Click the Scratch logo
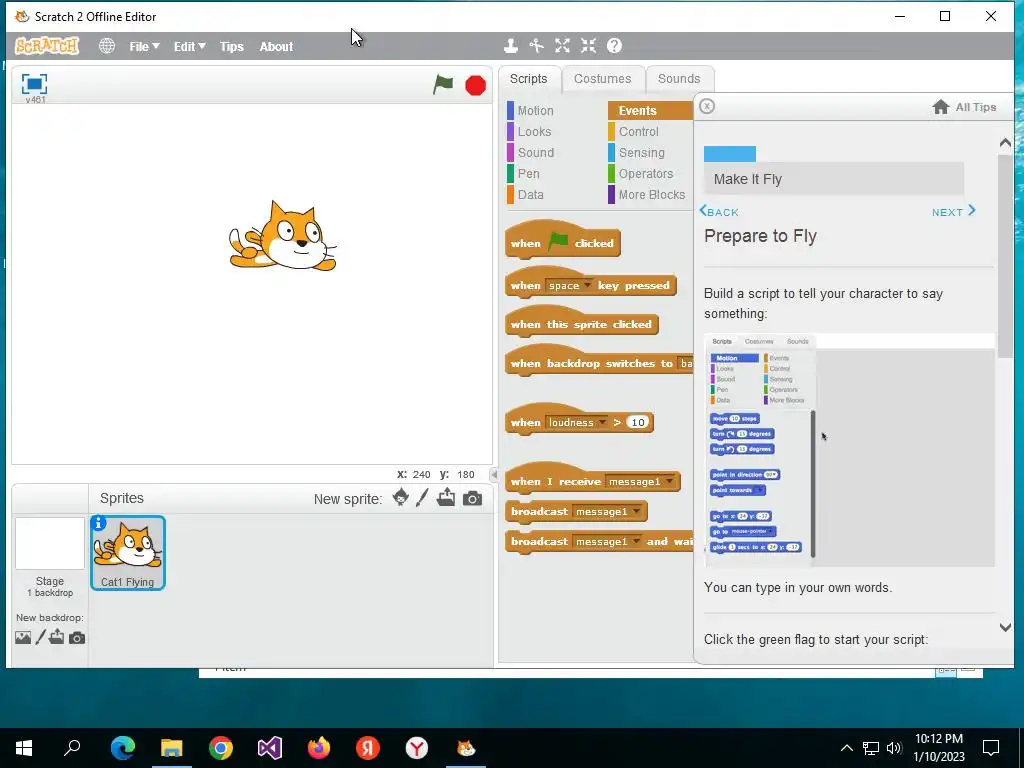 [47, 46]
